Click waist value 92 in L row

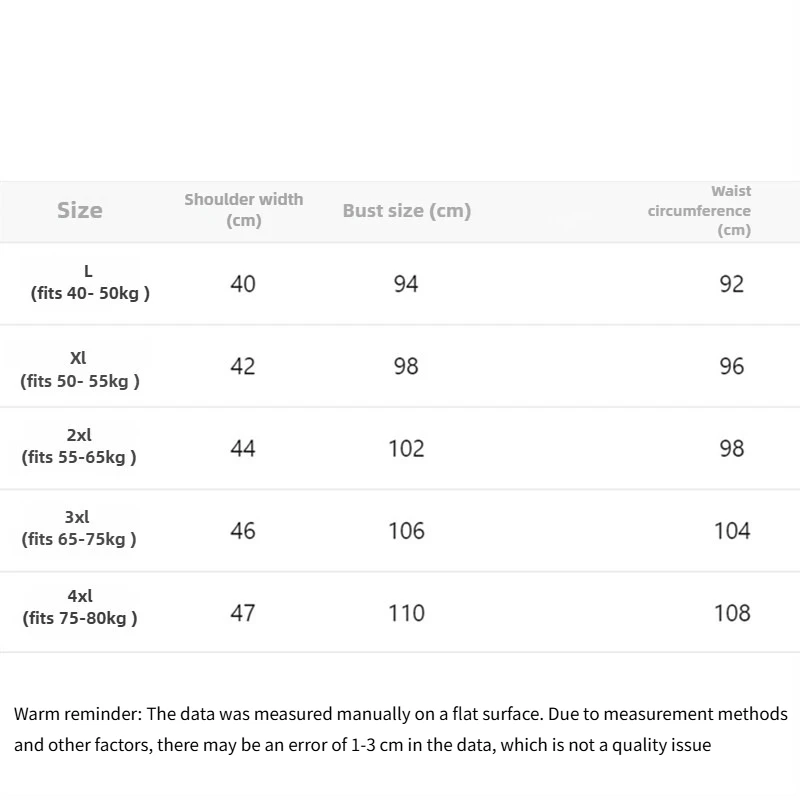pyautogui.click(x=732, y=284)
